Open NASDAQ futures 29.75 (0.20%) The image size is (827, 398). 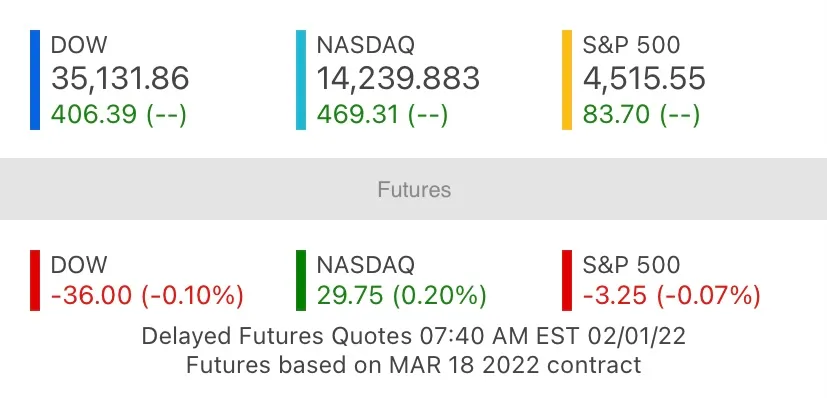[401, 296]
